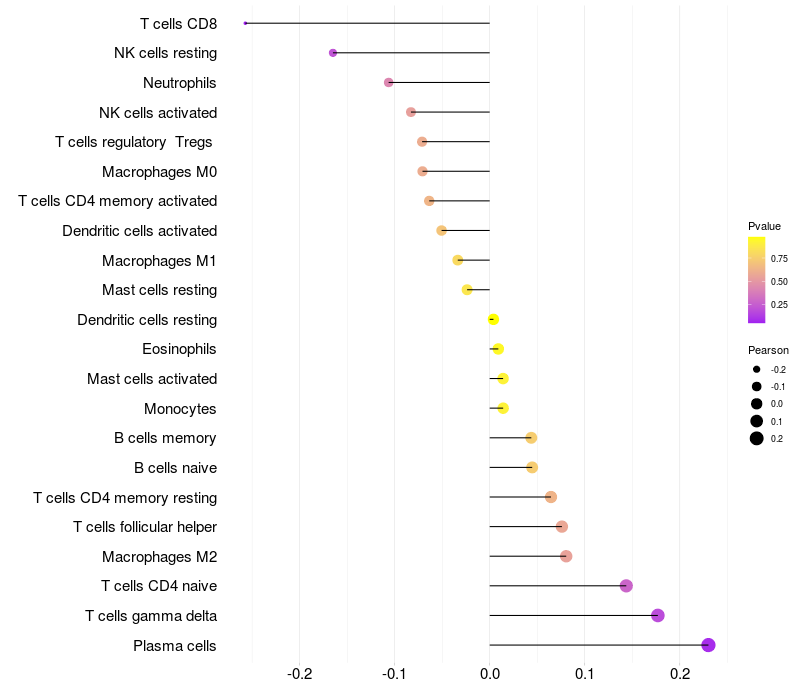Select the T cells gamma delta point
The image size is (800, 700).
click(658, 615)
